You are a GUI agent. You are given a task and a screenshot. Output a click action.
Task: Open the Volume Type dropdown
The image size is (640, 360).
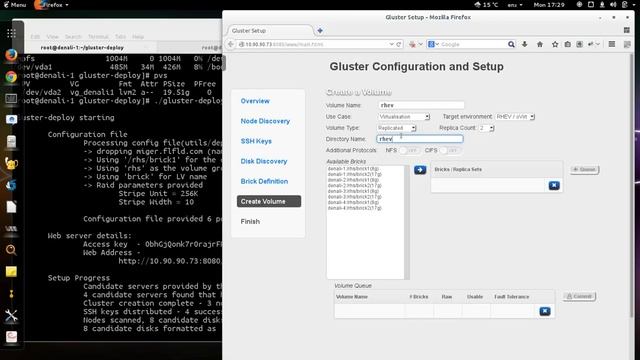pyautogui.click(x=397, y=128)
